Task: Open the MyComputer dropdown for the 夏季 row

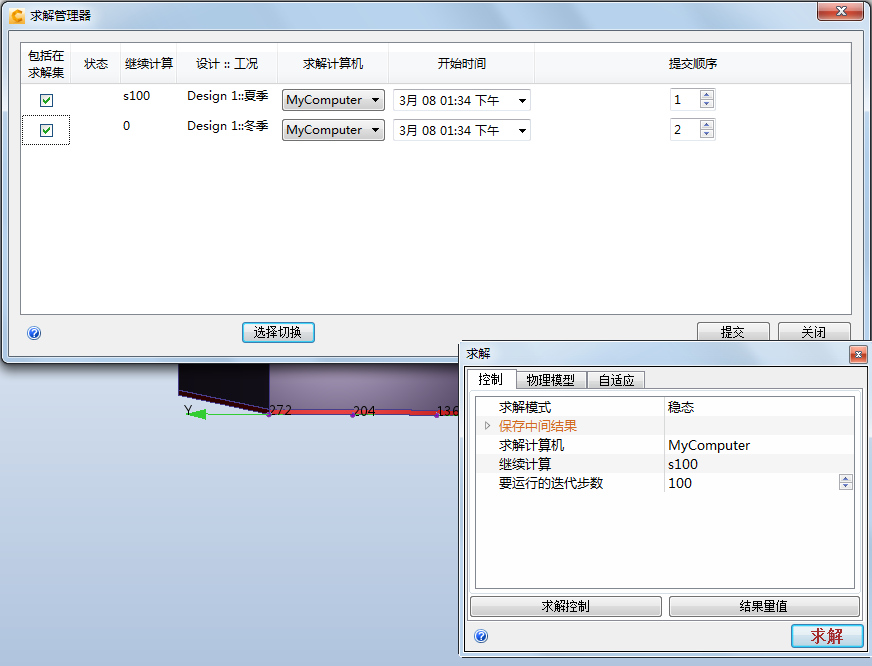Action: click(332, 100)
